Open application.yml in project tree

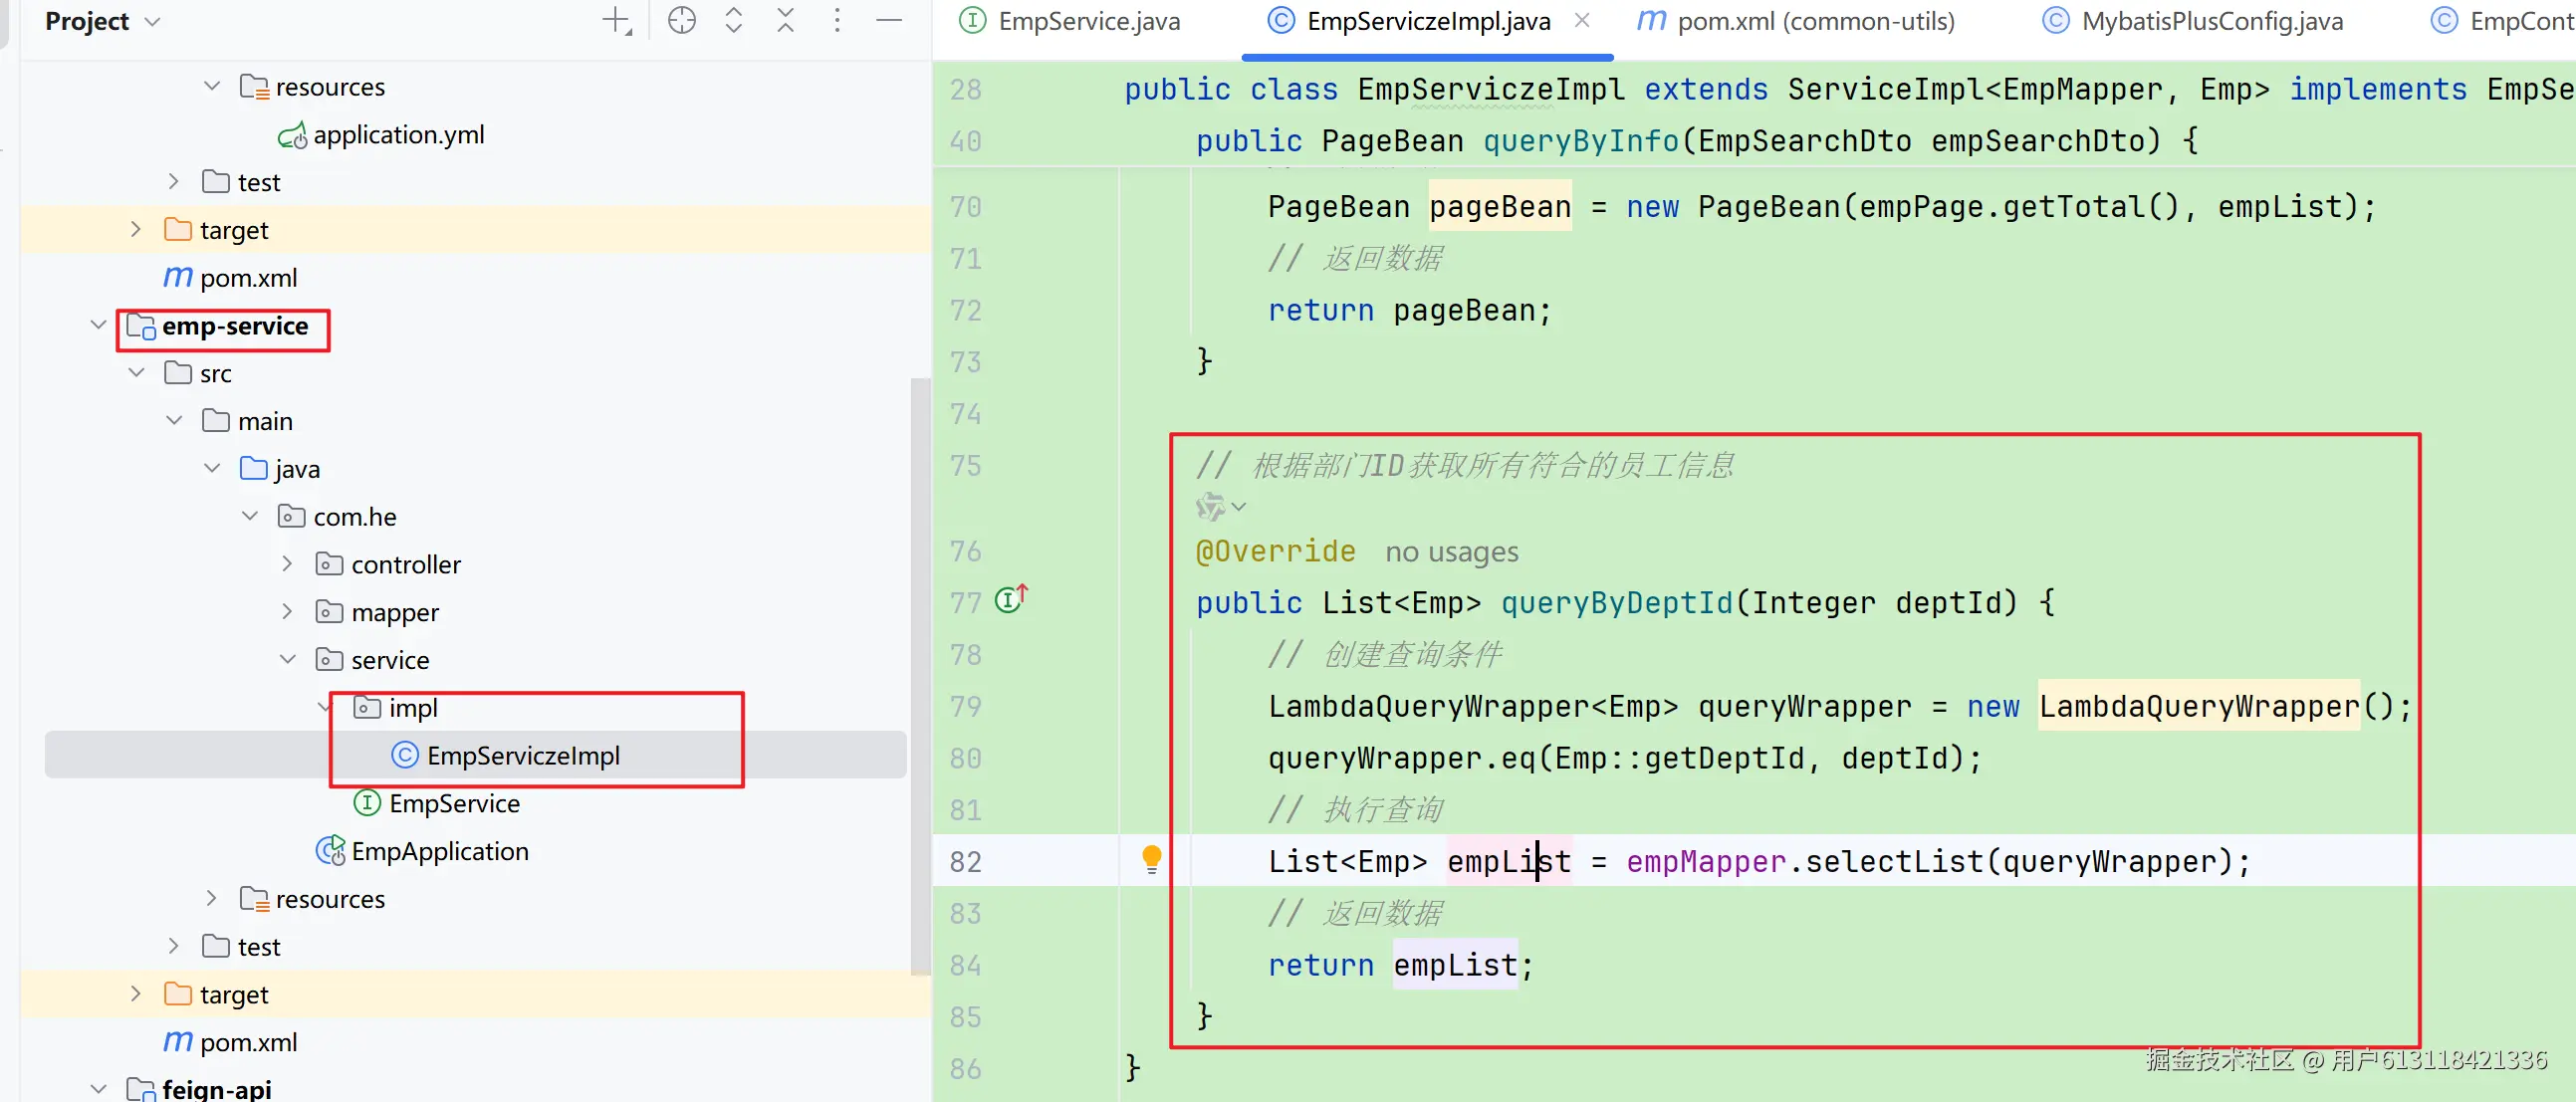click(397, 135)
